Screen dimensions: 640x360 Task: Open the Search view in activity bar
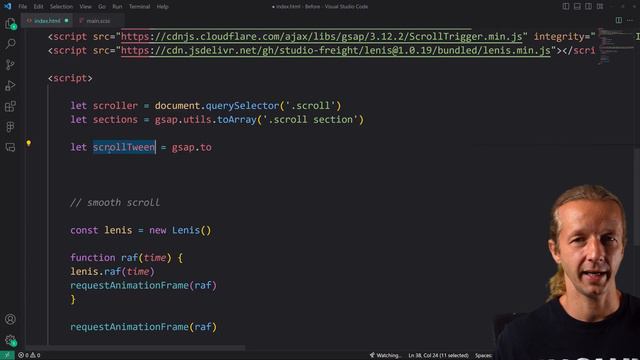11,44
